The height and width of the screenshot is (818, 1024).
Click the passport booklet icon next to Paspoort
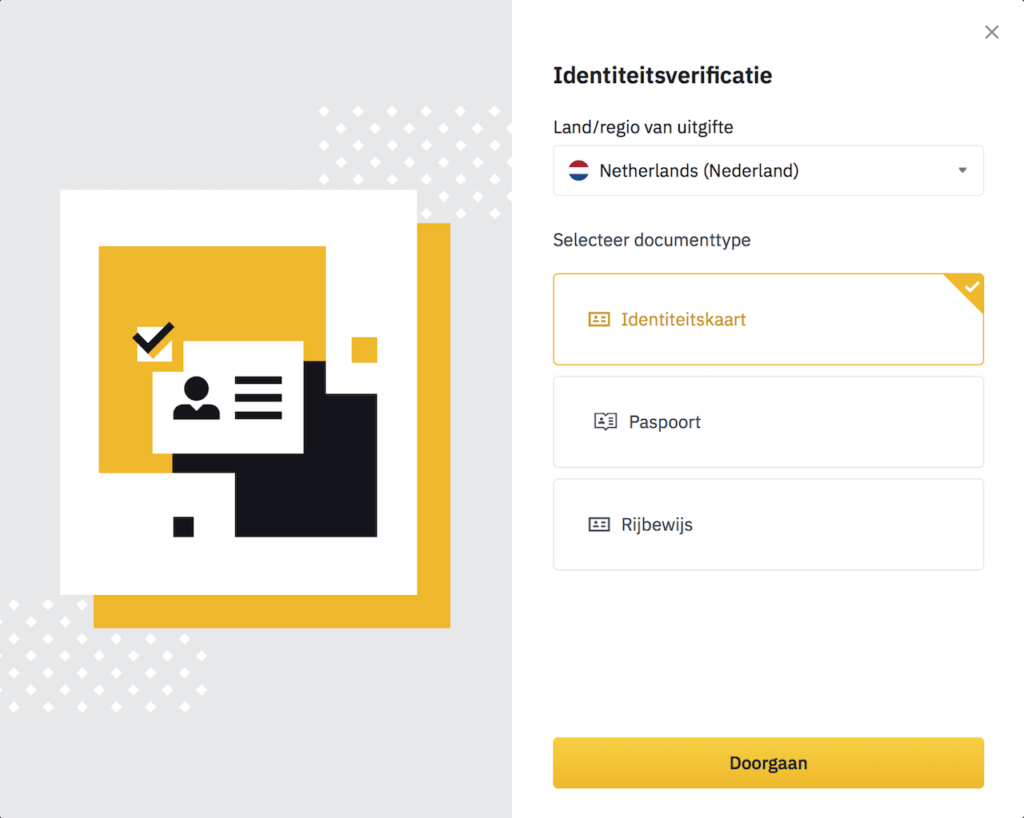point(605,421)
